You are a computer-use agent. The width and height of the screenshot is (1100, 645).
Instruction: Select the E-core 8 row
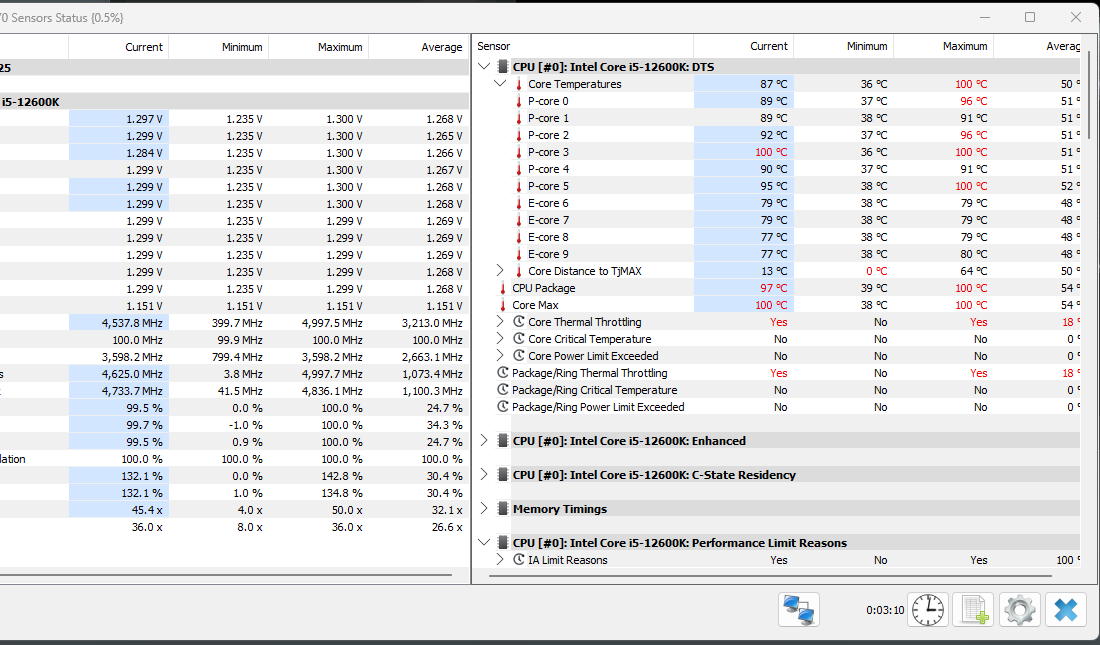[x=777, y=237]
